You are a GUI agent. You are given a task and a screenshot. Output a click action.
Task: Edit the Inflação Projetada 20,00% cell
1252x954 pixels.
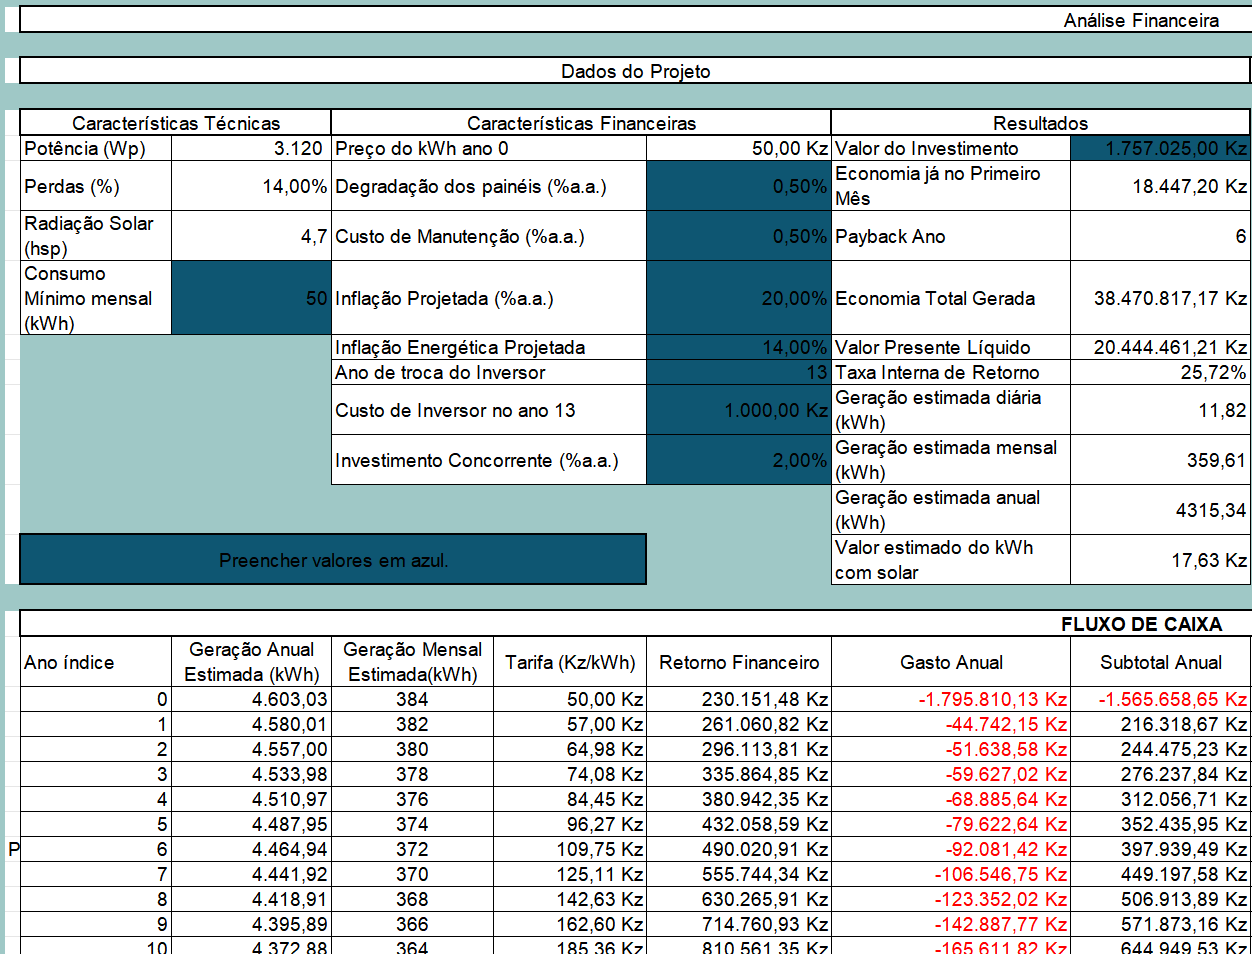[x=739, y=298]
